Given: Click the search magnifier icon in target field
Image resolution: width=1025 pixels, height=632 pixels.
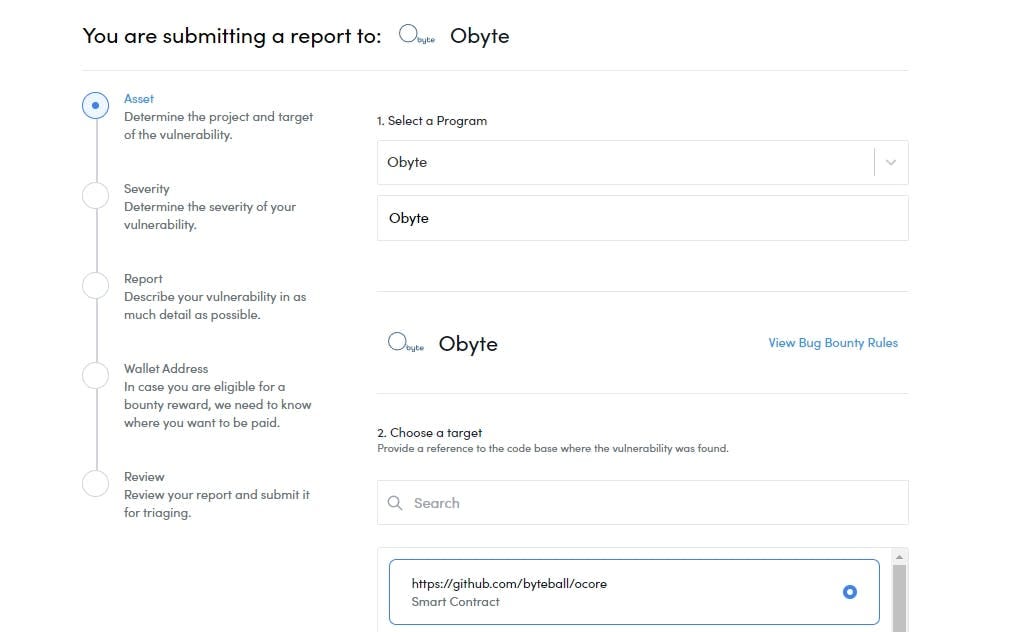Looking at the screenshot, I should [395, 503].
